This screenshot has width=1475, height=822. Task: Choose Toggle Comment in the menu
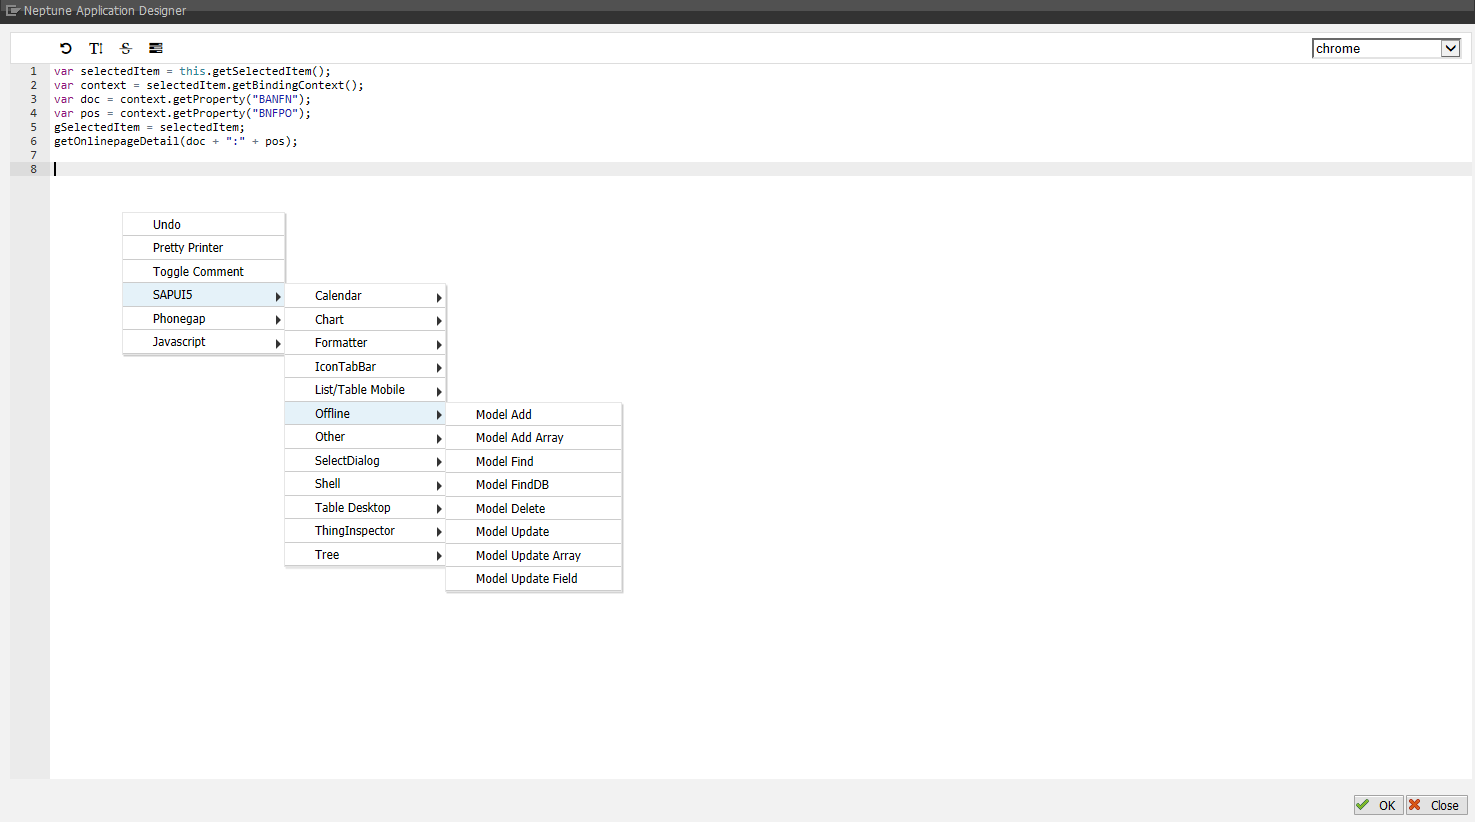[203, 271]
